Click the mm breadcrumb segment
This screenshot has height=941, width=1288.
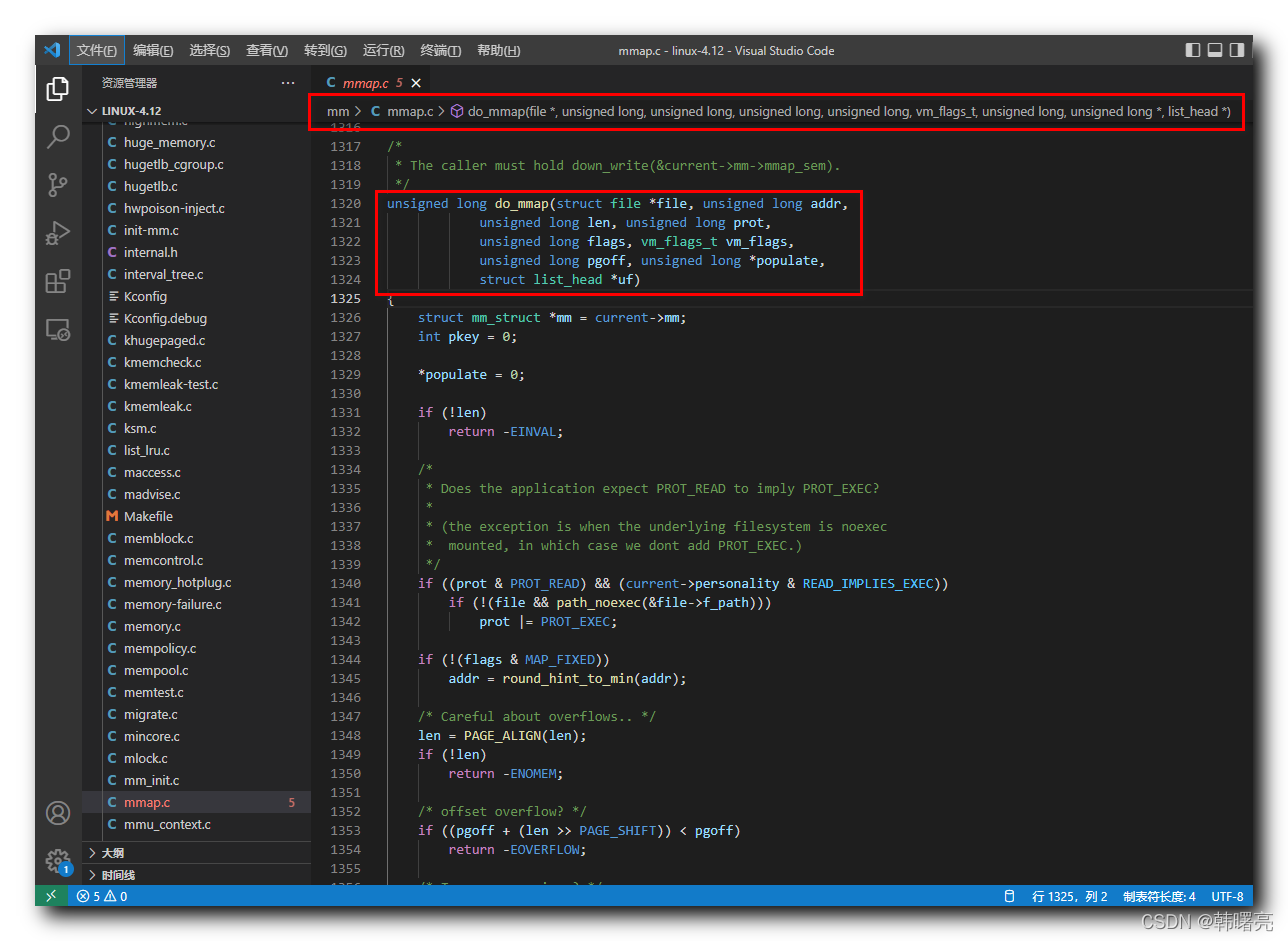click(338, 111)
